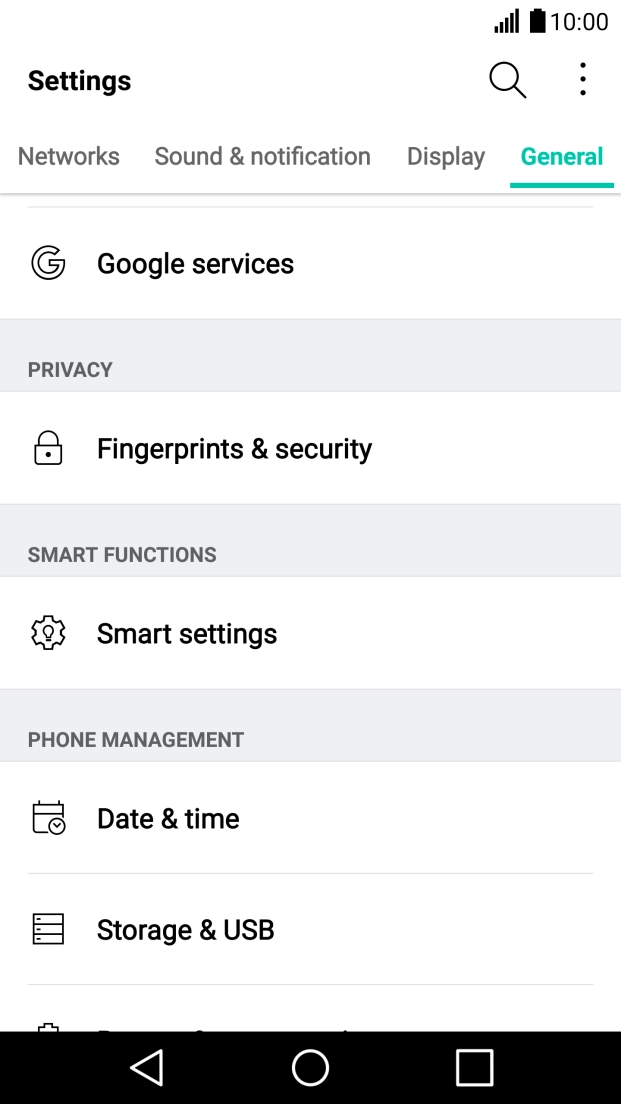Select the Display tab
The width and height of the screenshot is (621, 1104).
(x=445, y=156)
